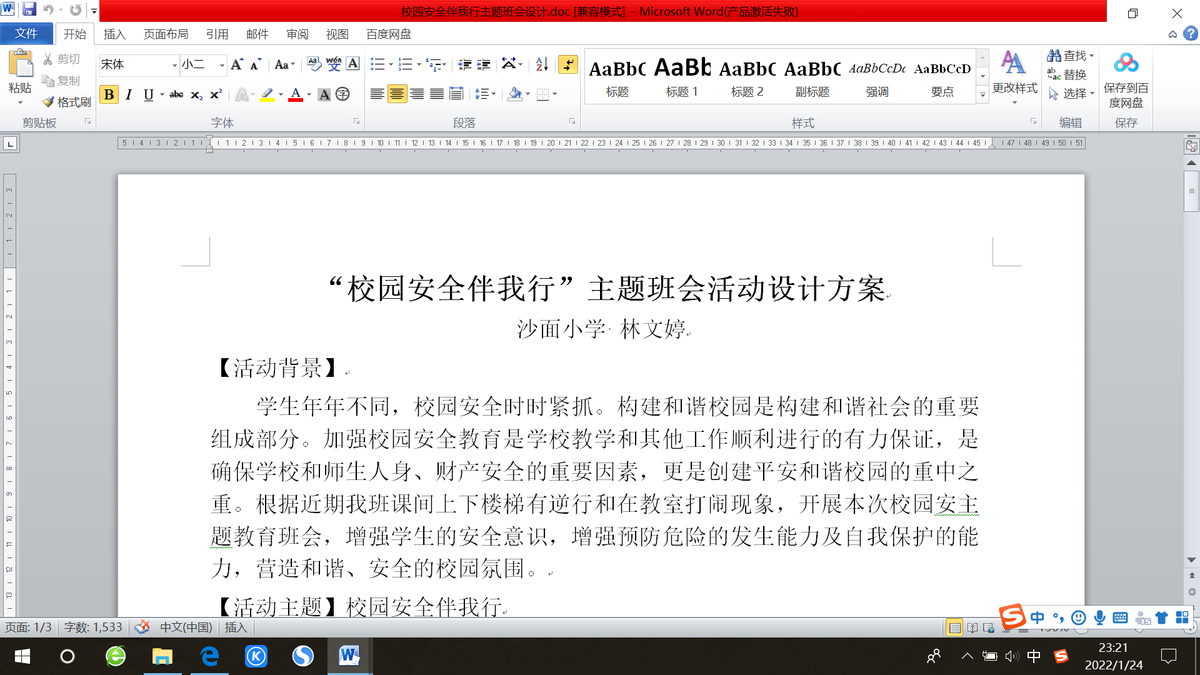Toggle Align Left paragraph alignment
The image size is (1200, 675).
377,95
